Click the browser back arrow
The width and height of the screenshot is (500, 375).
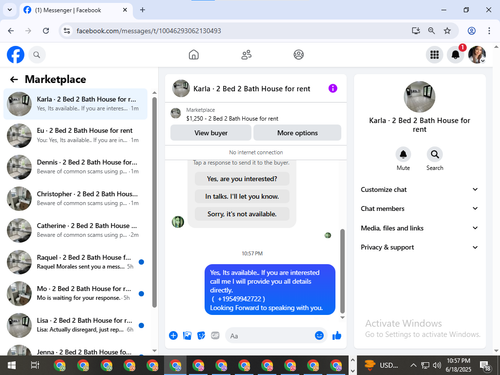[11, 31]
